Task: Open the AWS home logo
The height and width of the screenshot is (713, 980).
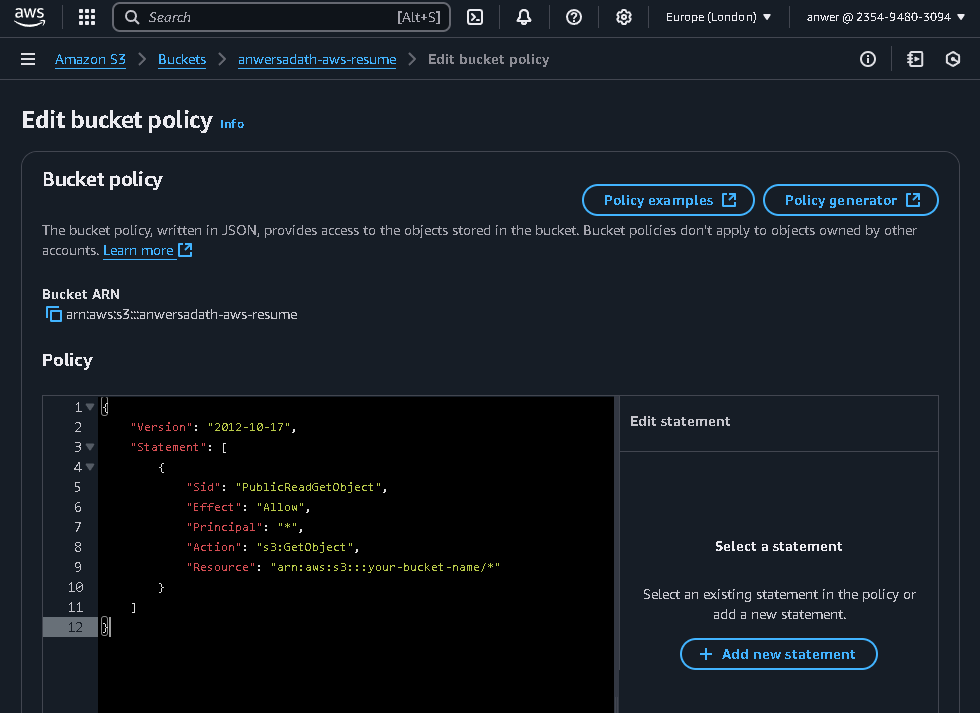Action: [x=29, y=17]
